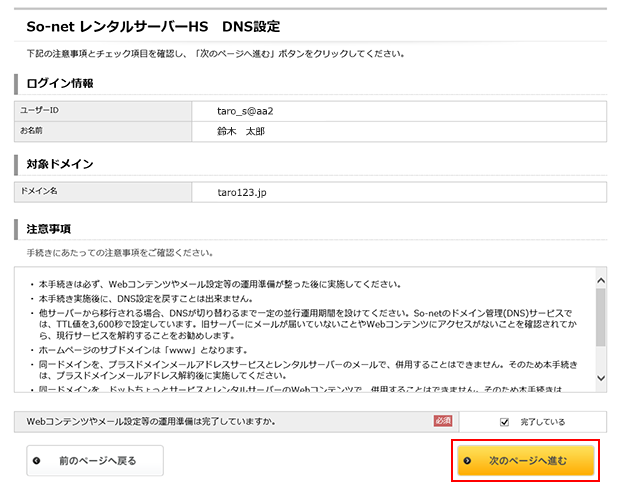
Task: Click the back arrow icon on 前のページへ戻る
Action: tap(37, 461)
